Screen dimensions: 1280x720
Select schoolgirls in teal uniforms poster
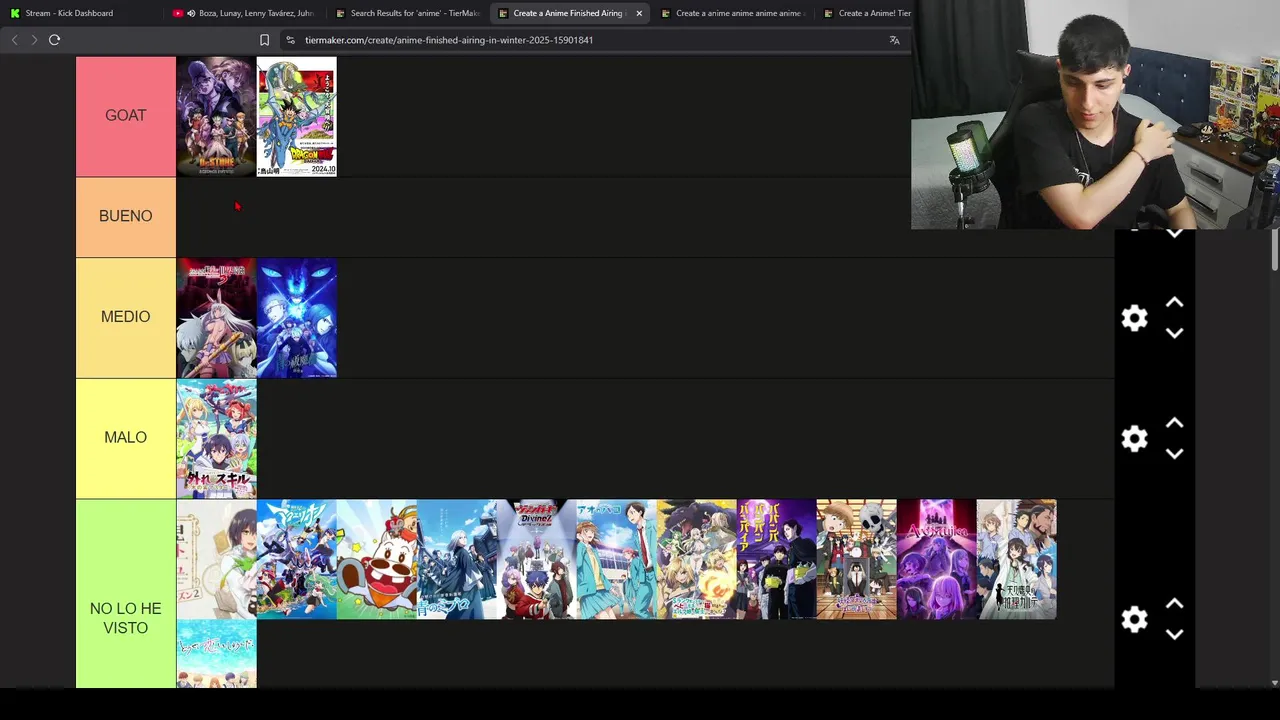617,559
